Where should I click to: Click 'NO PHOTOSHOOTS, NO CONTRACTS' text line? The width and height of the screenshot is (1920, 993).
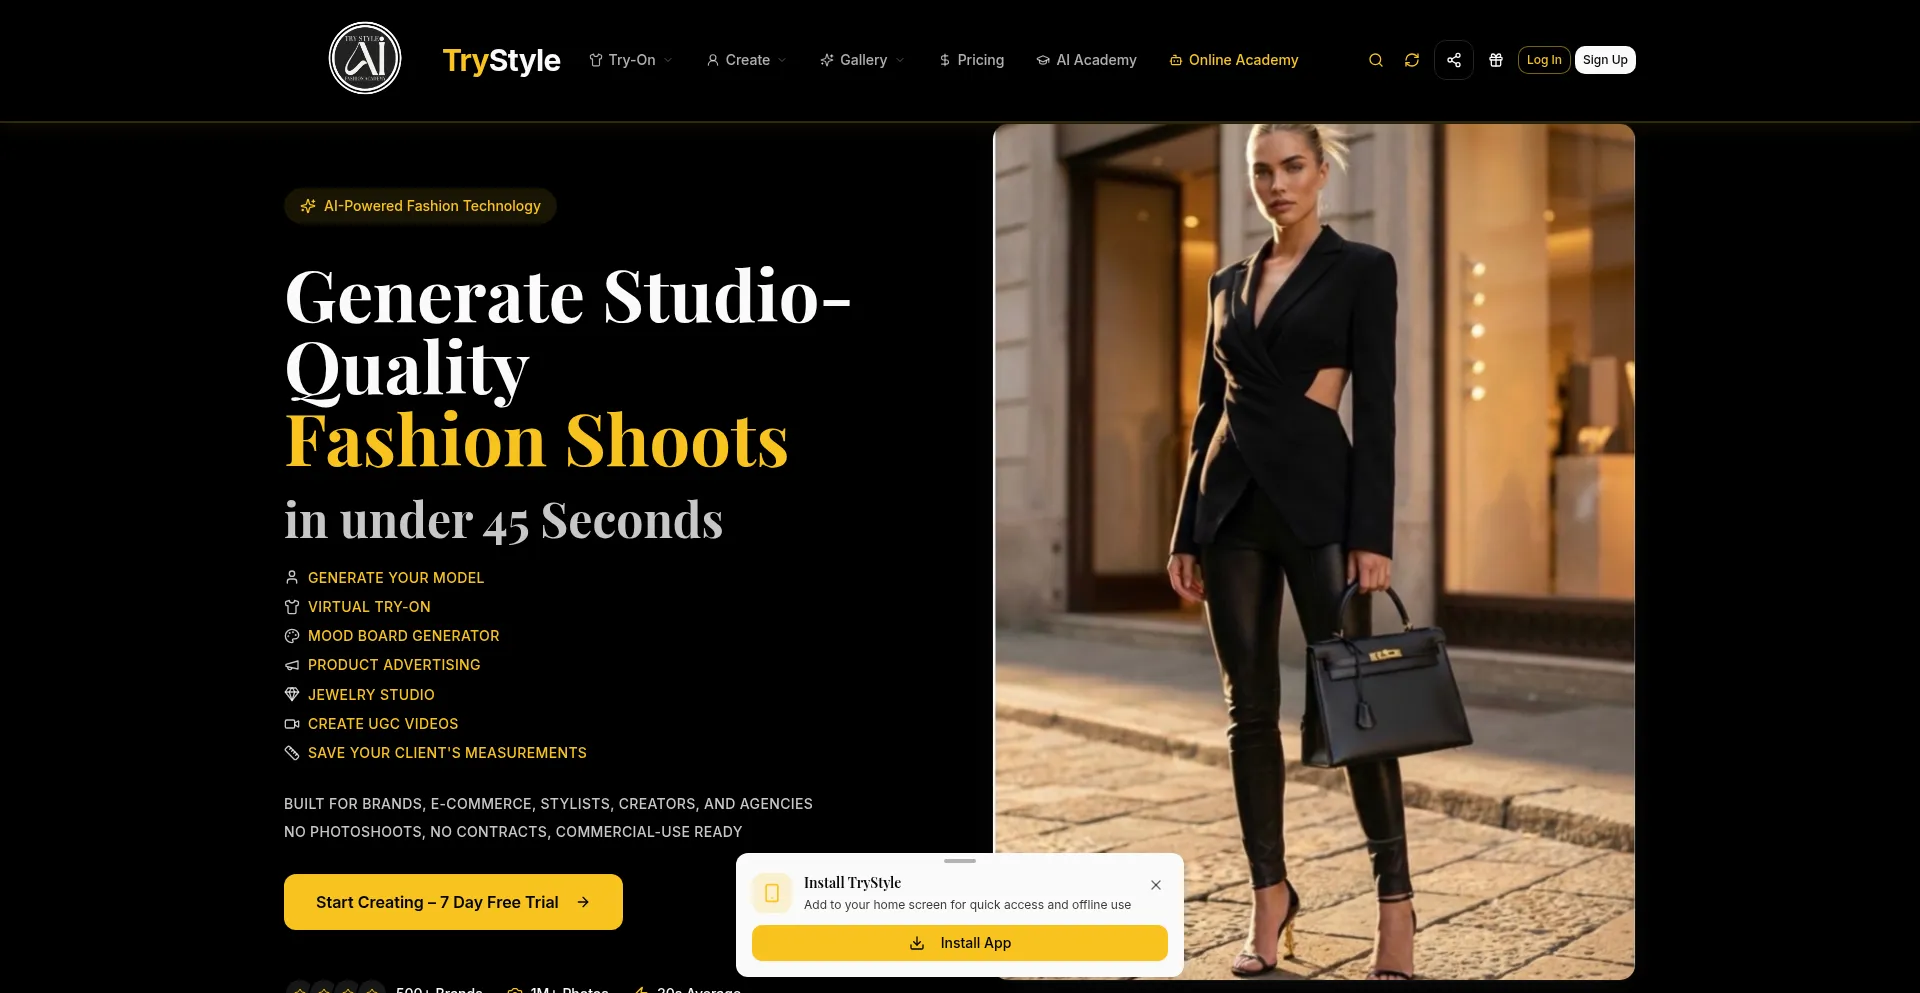tap(513, 832)
